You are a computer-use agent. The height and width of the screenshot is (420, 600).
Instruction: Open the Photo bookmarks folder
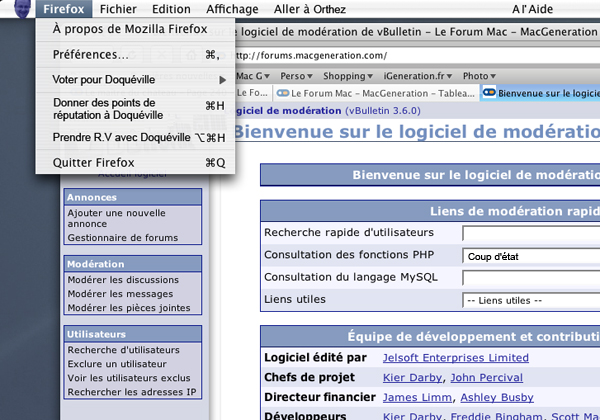(479, 75)
